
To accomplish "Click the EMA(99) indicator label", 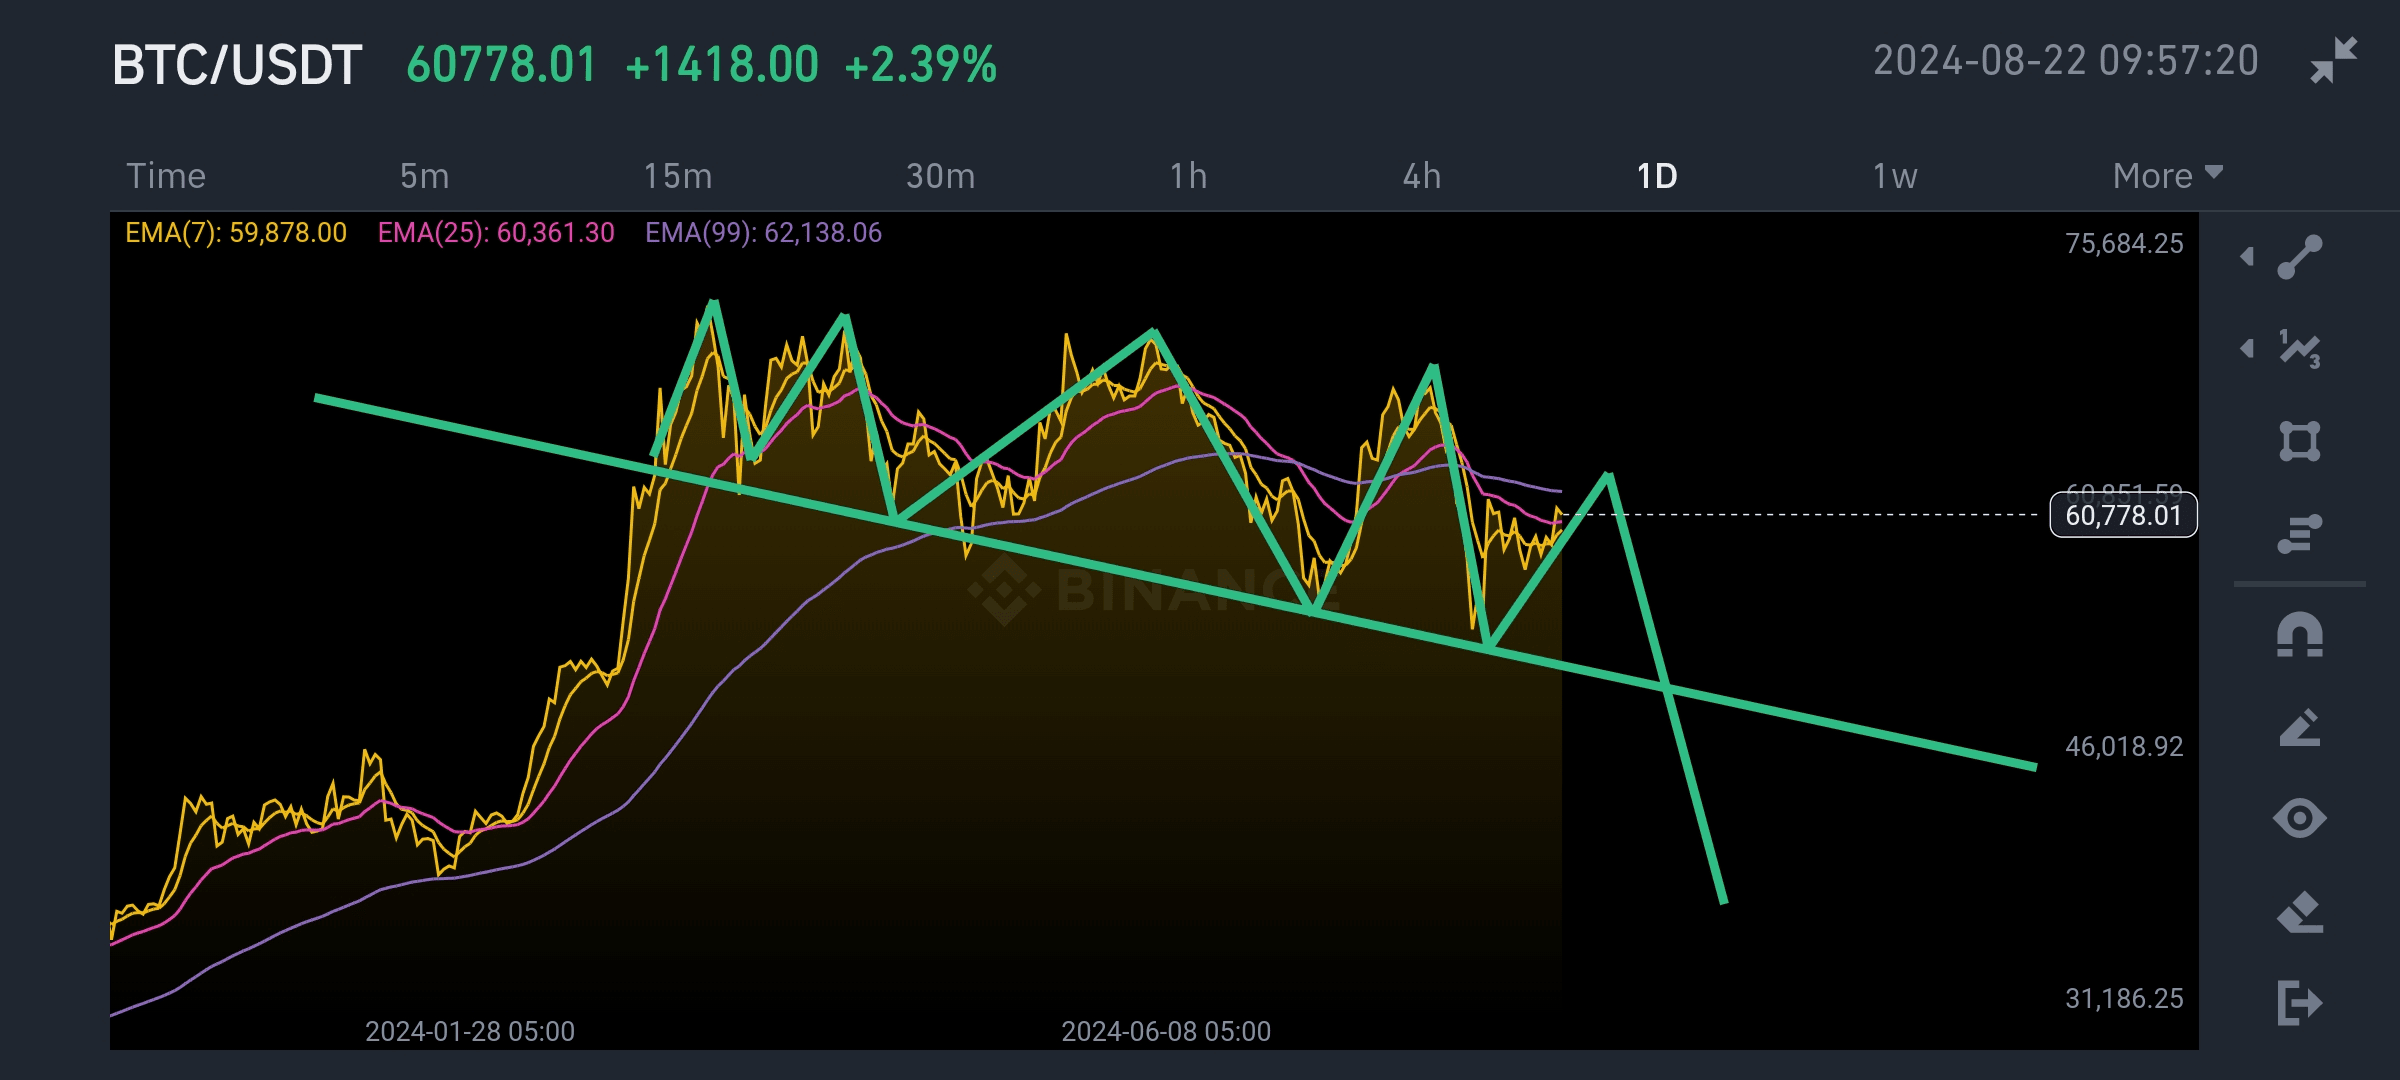I will pos(763,233).
